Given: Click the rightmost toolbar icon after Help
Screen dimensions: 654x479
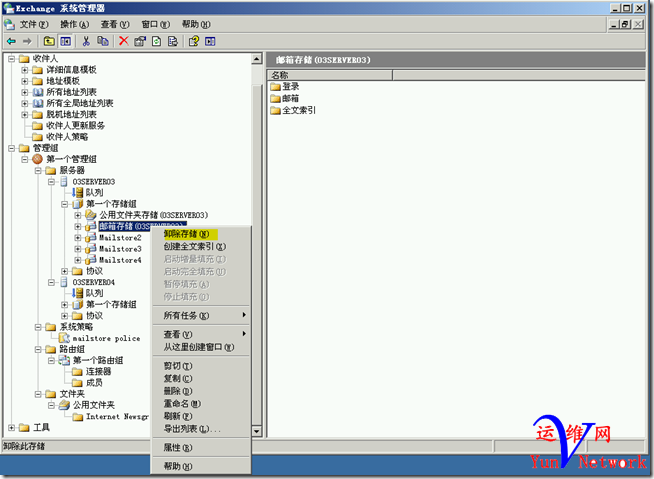Looking at the screenshot, I should (x=210, y=41).
